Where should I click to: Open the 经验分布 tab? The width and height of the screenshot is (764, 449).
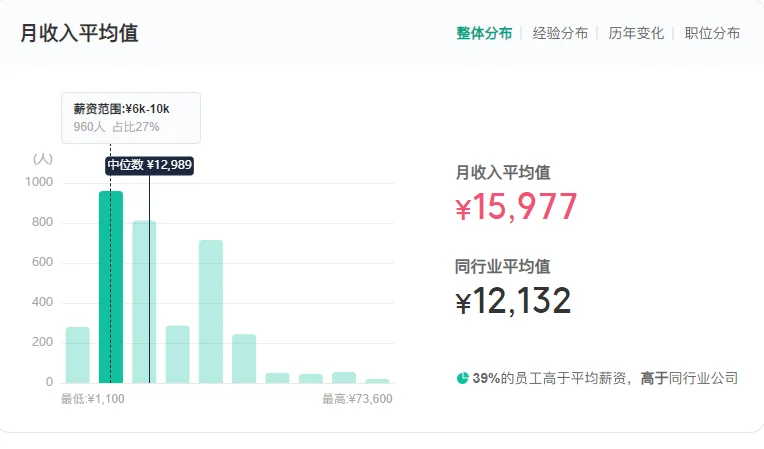[560, 33]
